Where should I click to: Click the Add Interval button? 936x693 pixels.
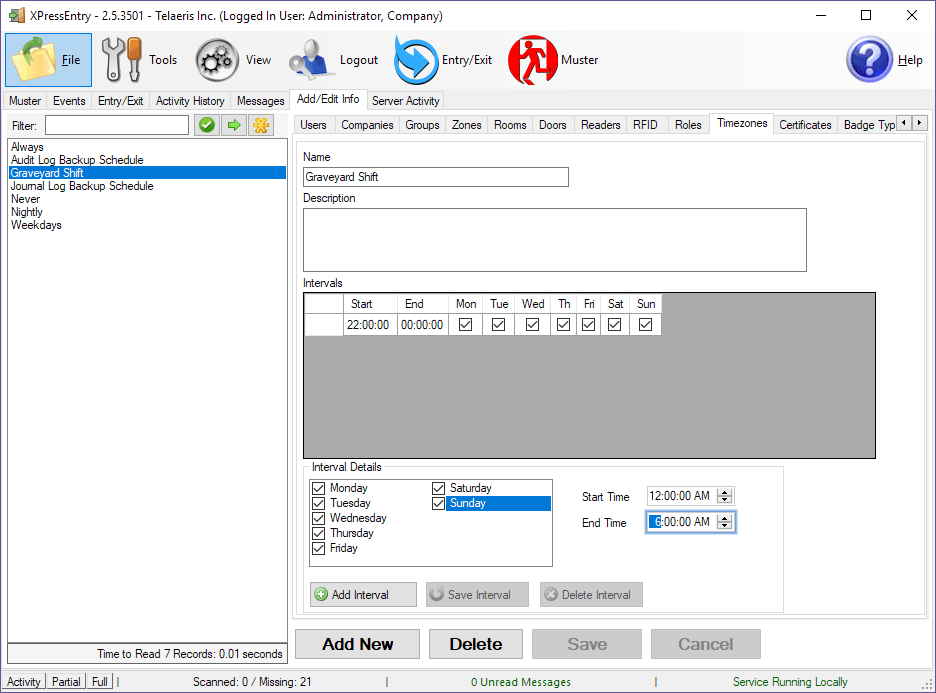[x=363, y=594]
